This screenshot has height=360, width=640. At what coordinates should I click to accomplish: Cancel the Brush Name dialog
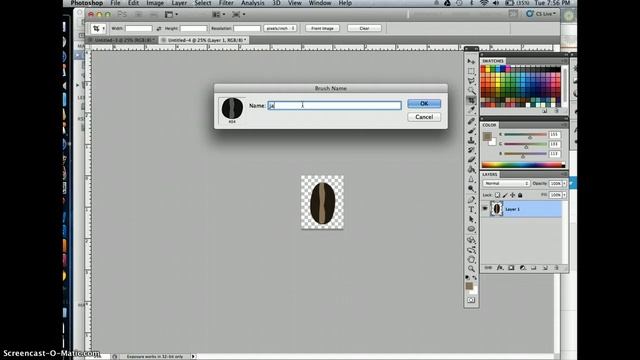coord(424,117)
